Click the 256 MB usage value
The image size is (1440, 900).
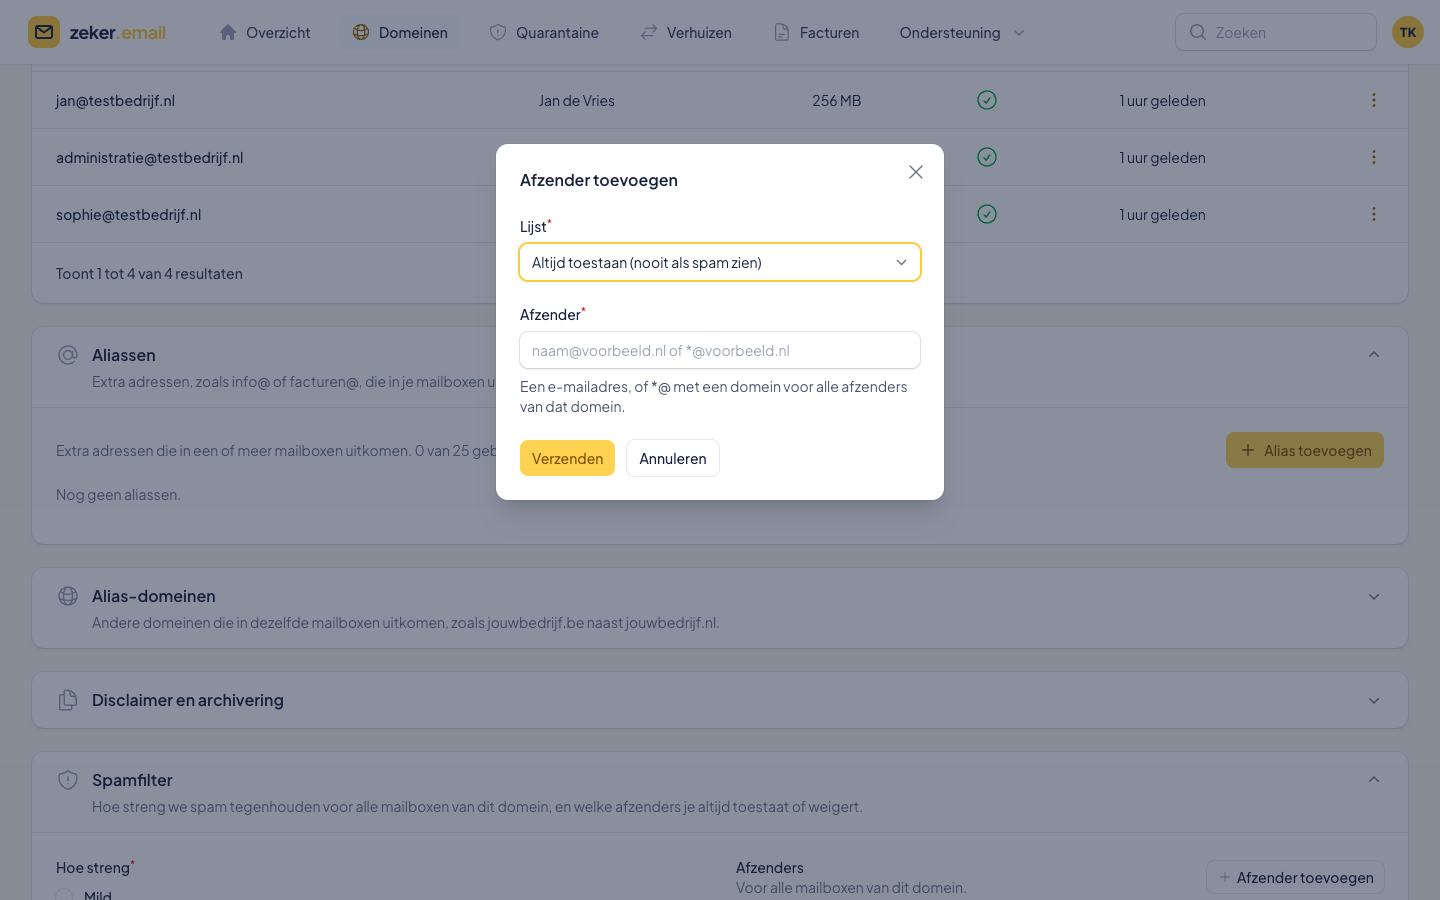[x=836, y=100]
